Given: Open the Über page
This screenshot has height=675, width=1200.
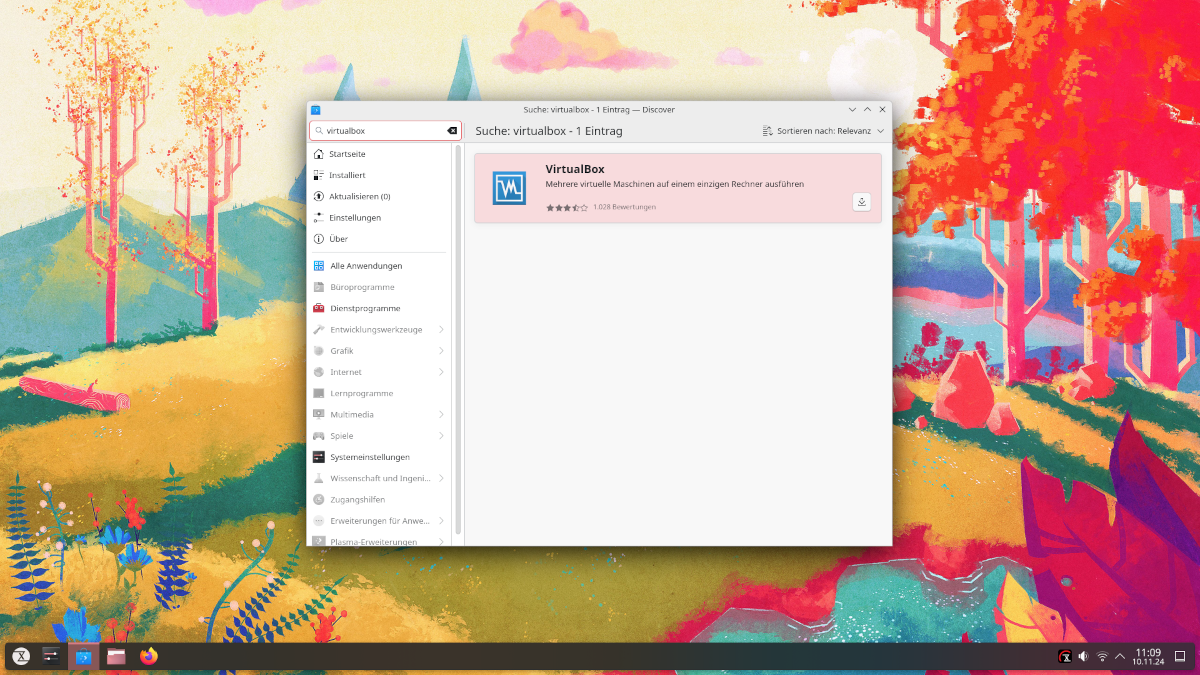Looking at the screenshot, I should (x=380, y=239).
